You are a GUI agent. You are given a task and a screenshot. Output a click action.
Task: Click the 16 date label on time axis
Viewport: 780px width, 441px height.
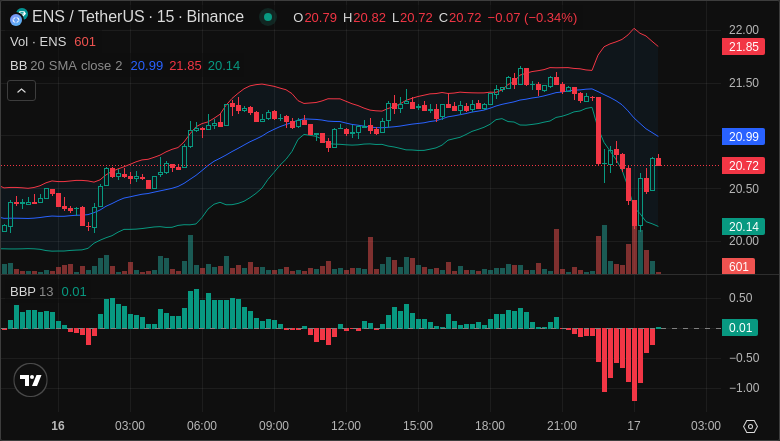[58, 426]
